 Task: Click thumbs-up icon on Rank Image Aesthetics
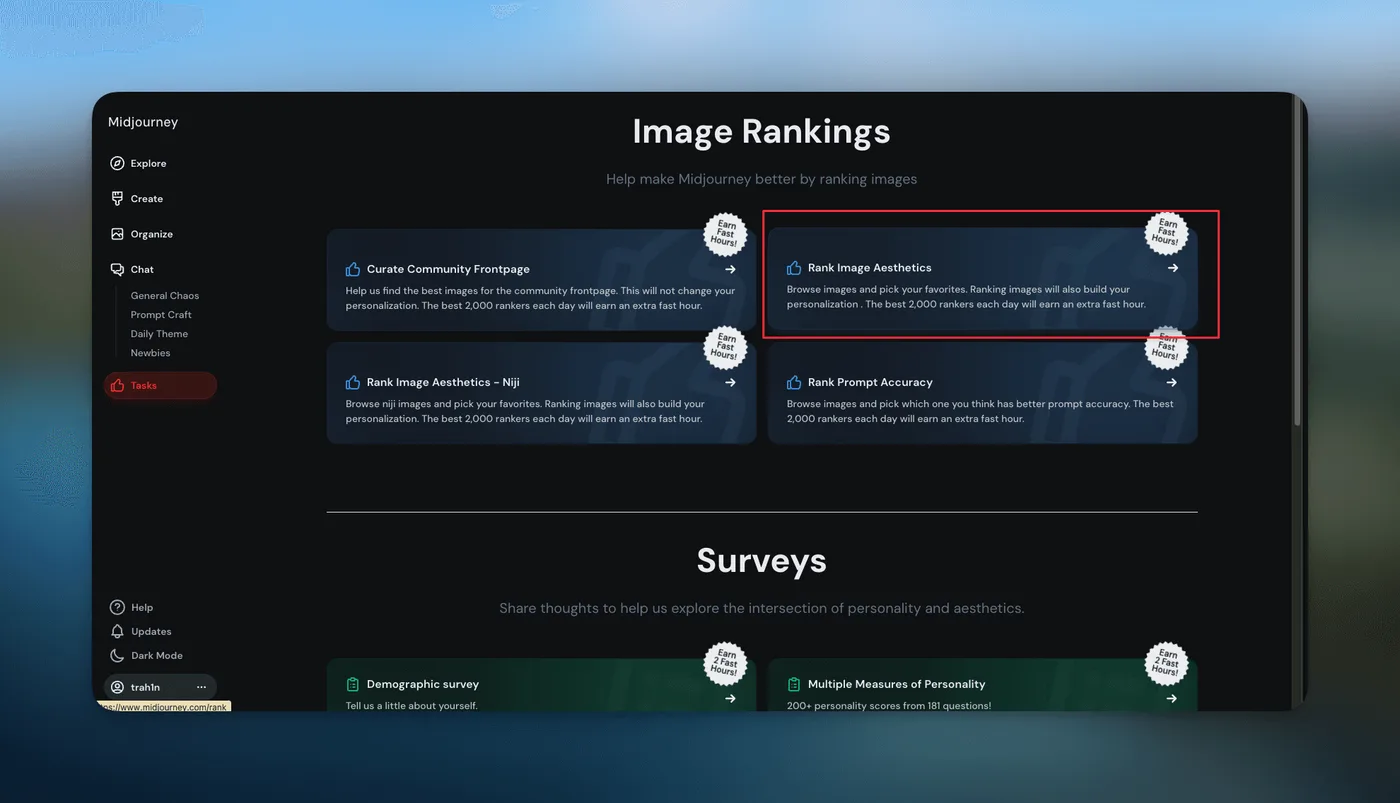coord(794,268)
